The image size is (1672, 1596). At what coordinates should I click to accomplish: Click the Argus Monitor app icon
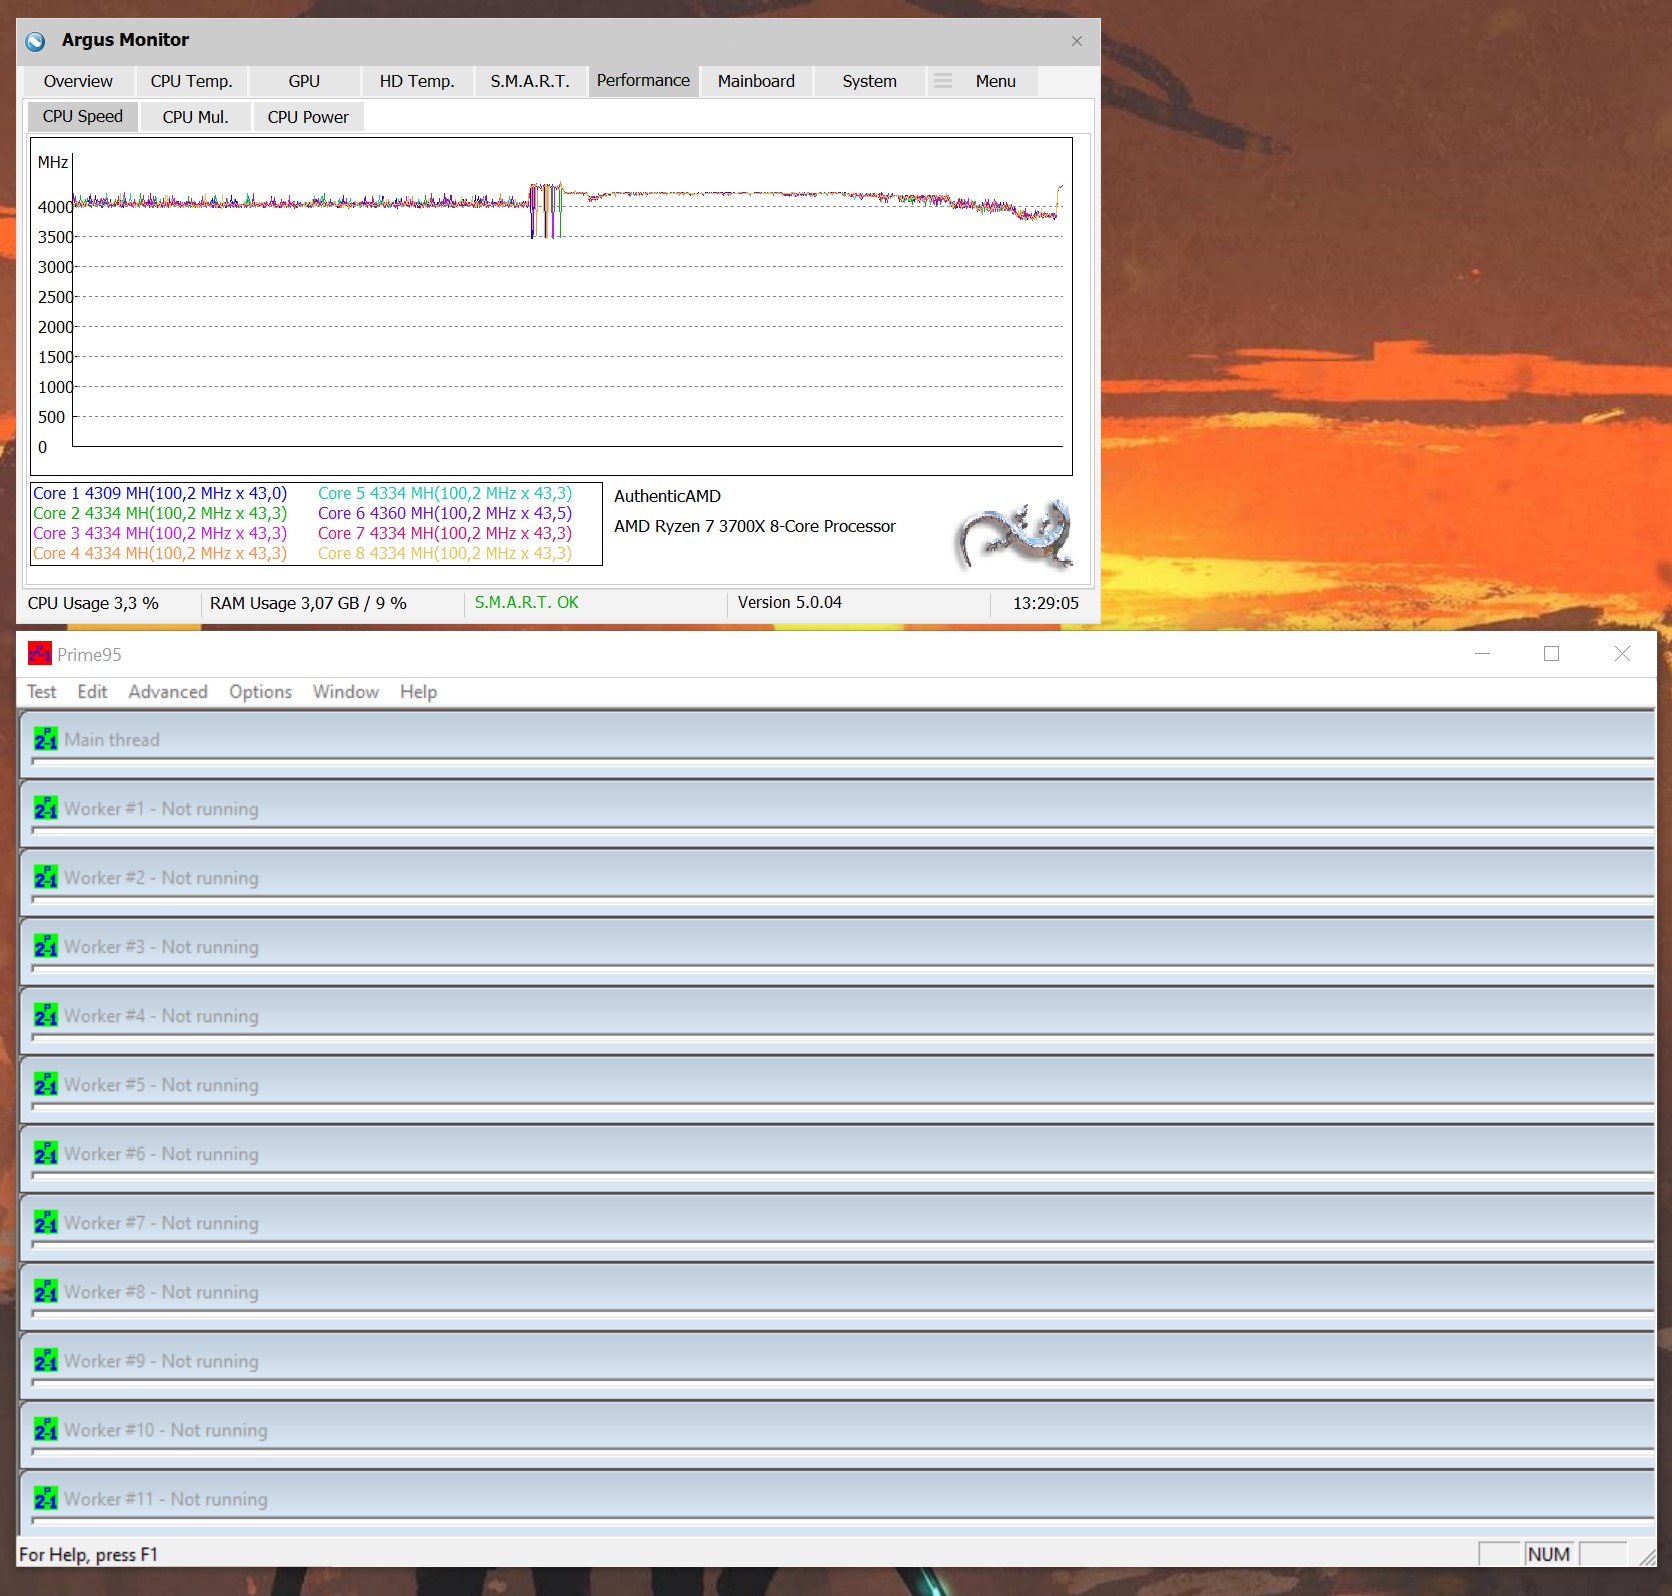pyautogui.click(x=35, y=41)
